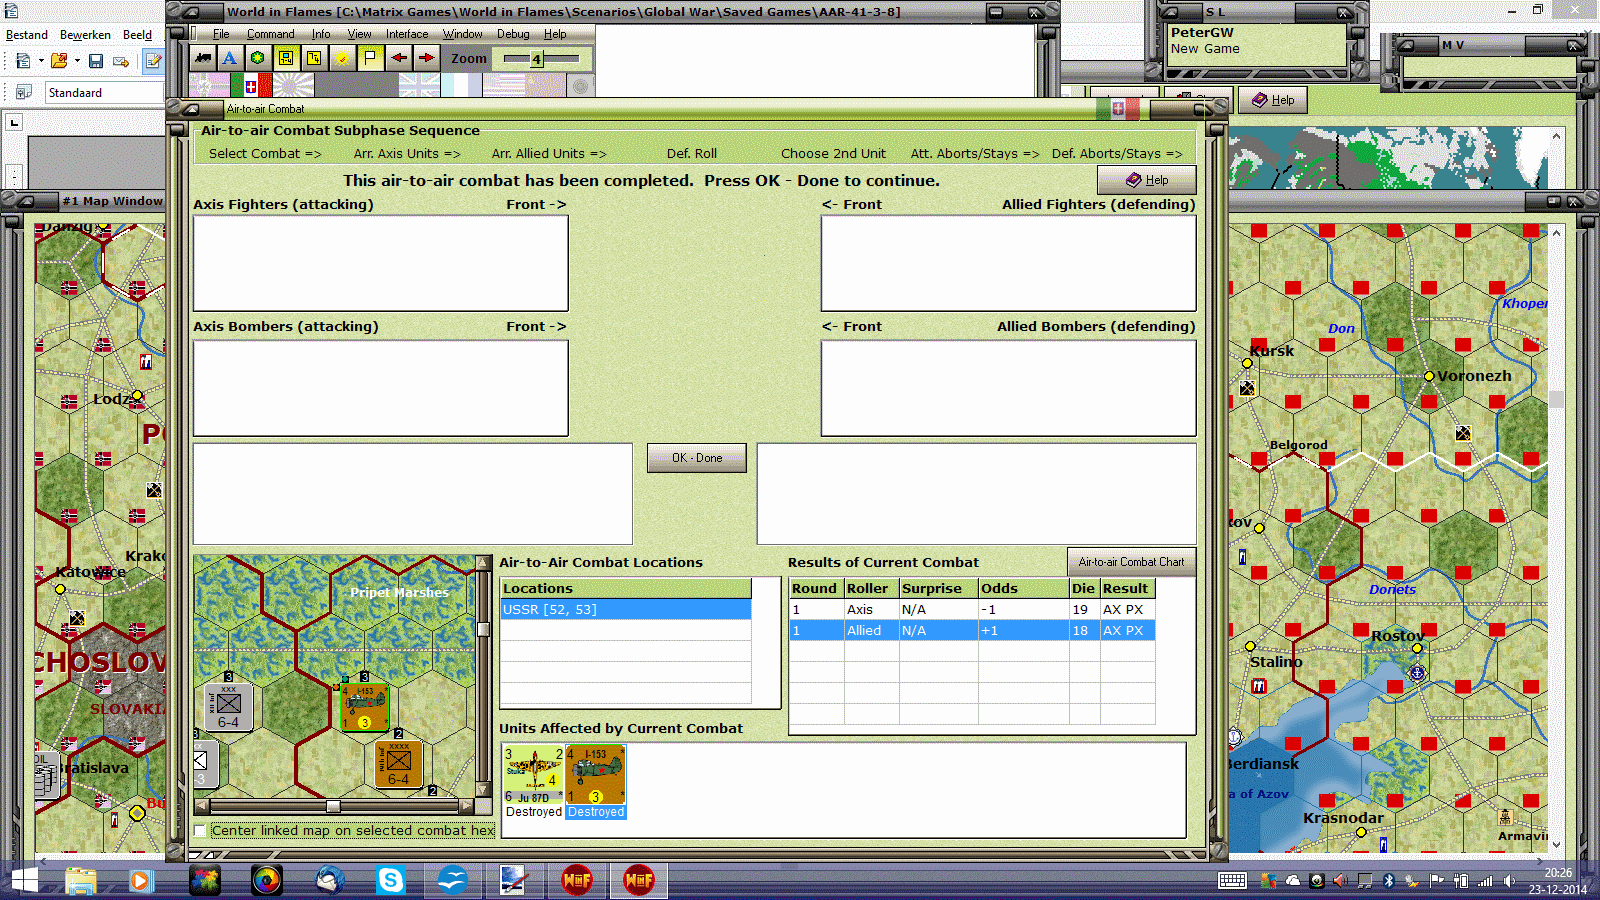
Task: Open the File menu in World in Flames
Action: coord(221,34)
